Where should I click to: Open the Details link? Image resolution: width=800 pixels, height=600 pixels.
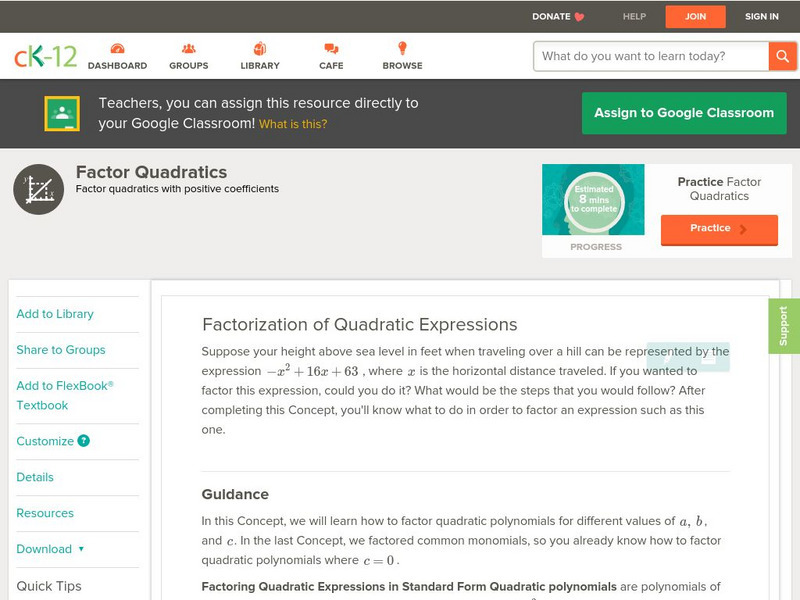(35, 477)
